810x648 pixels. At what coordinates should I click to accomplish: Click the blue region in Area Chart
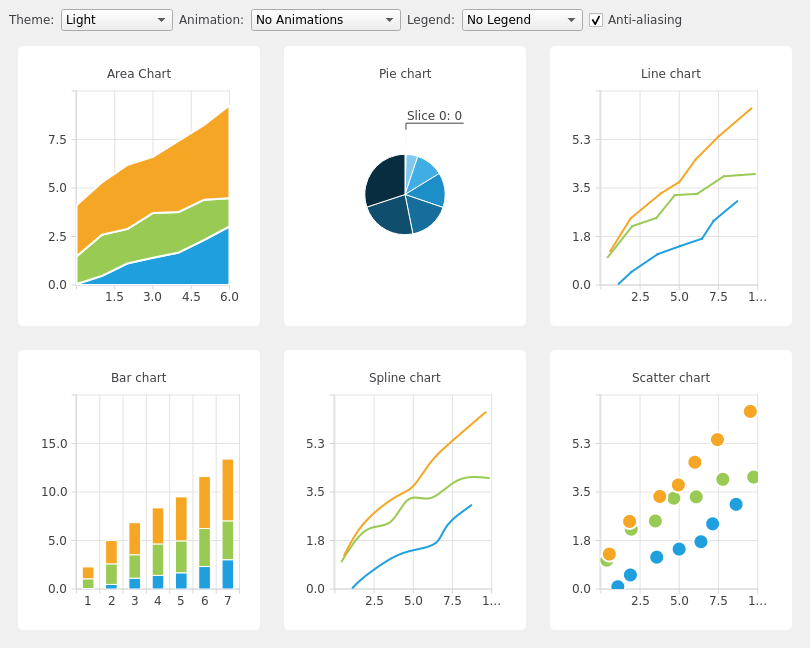200,262
